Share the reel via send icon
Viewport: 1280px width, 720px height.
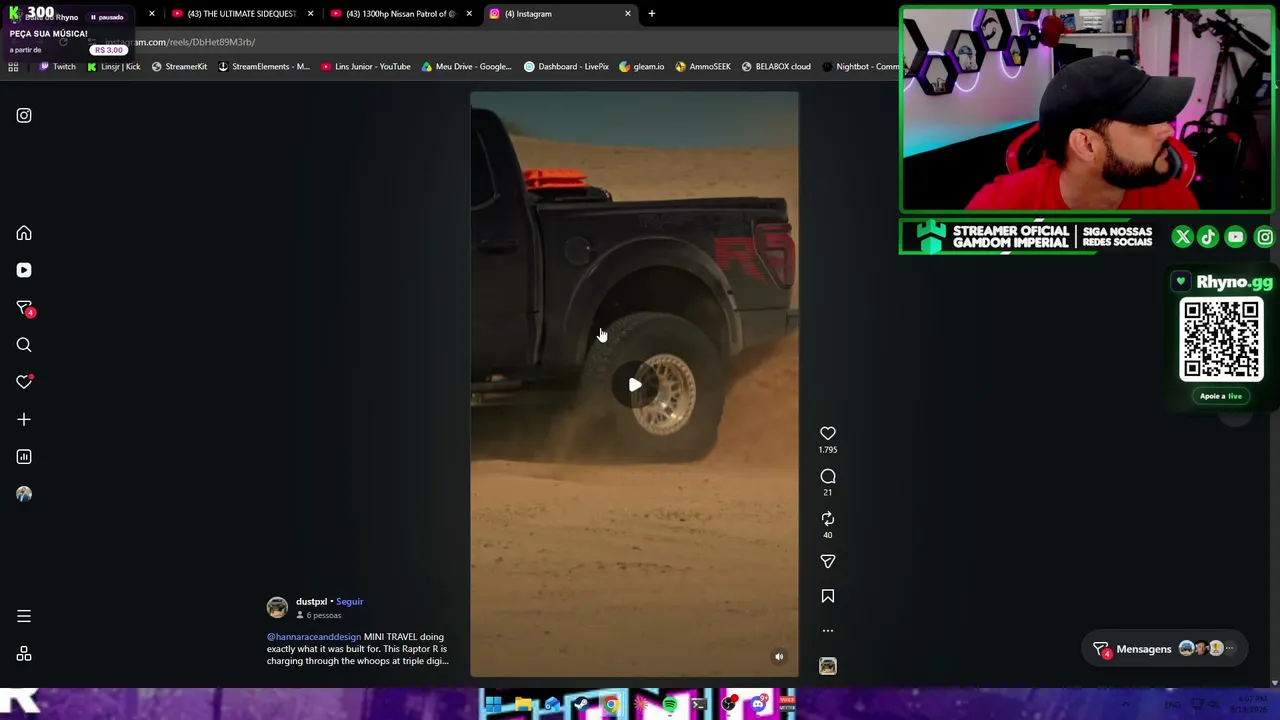coord(828,562)
